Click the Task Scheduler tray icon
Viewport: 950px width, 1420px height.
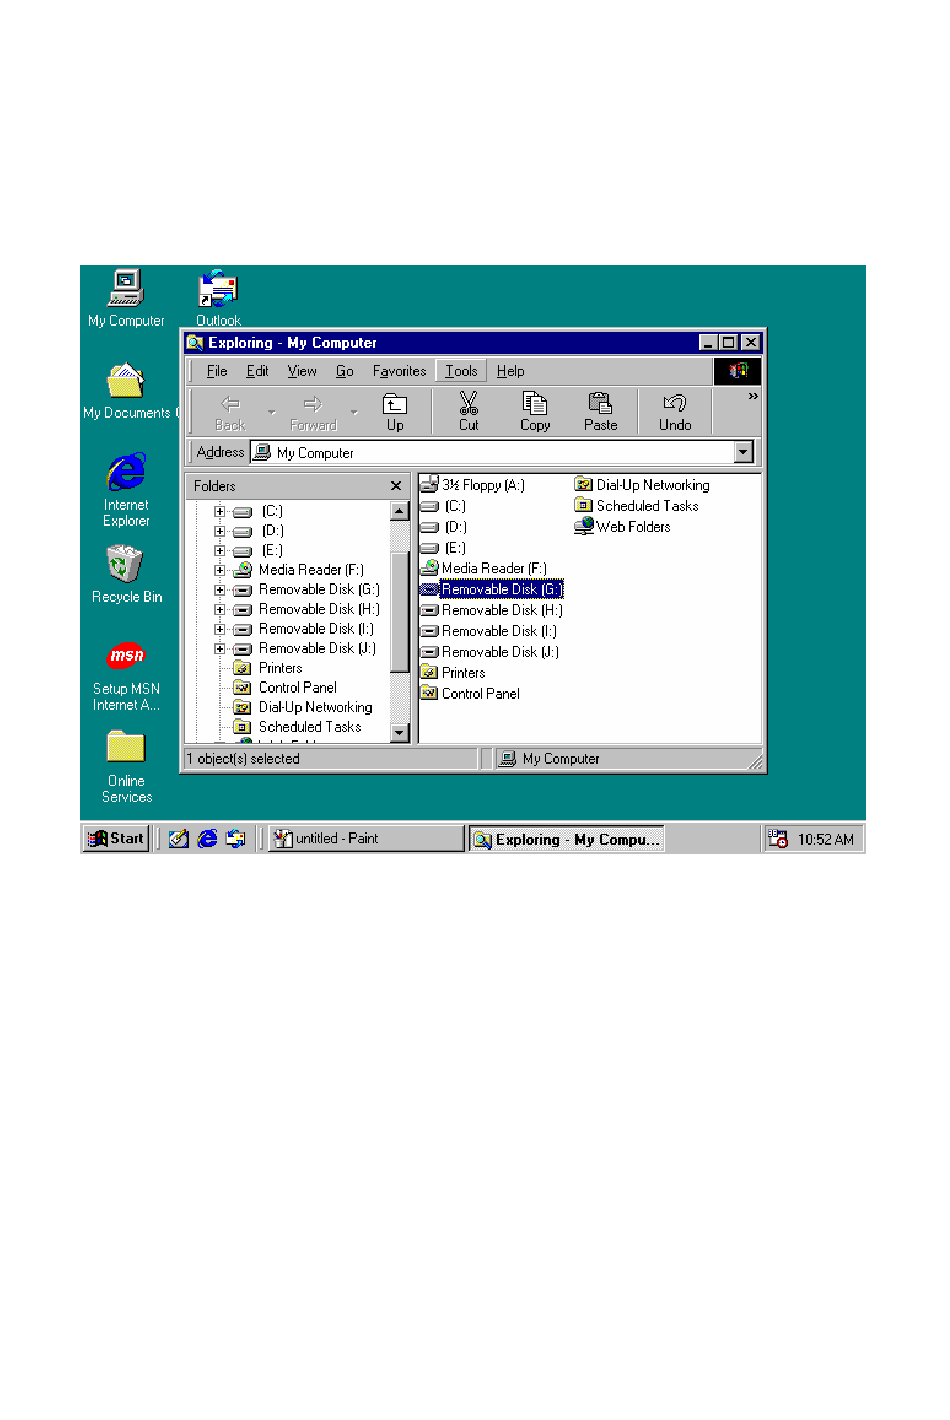click(778, 839)
